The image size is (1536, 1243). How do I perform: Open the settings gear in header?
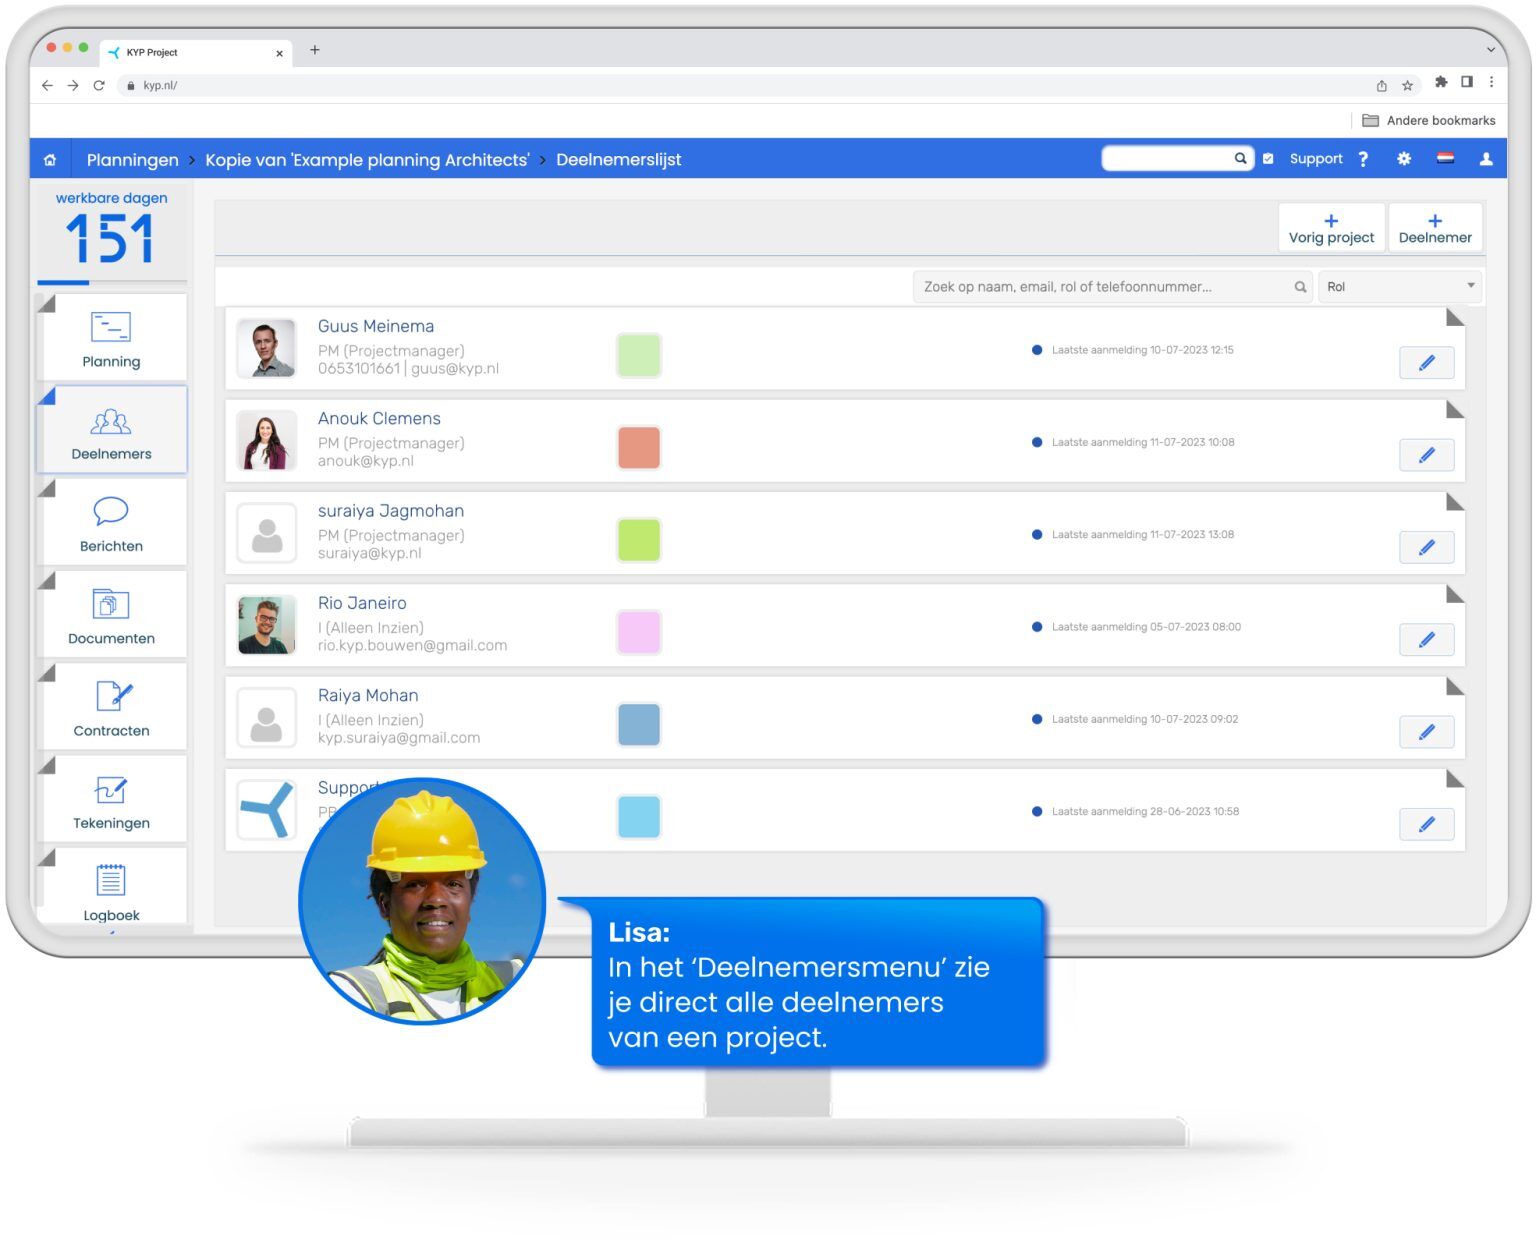(1404, 159)
